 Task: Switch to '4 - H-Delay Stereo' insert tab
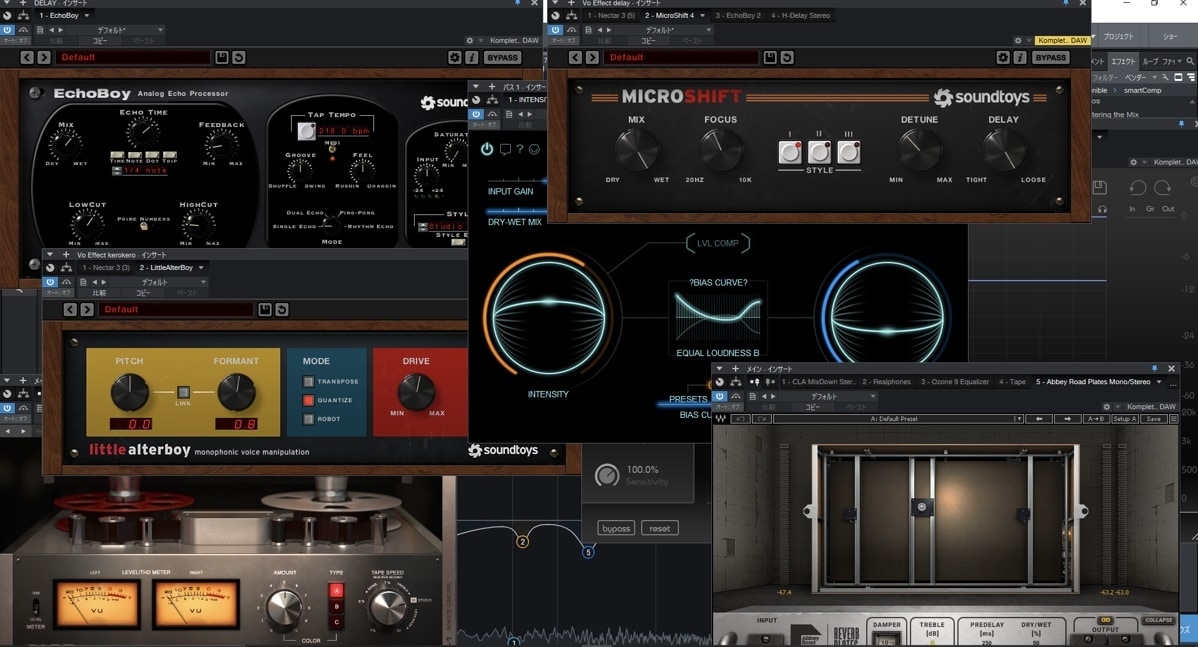click(801, 15)
